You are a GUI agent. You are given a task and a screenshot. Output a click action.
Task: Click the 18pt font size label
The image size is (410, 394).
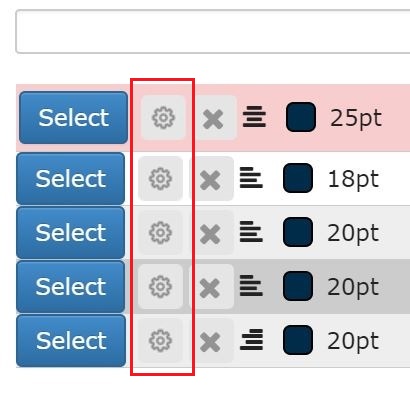click(x=353, y=179)
